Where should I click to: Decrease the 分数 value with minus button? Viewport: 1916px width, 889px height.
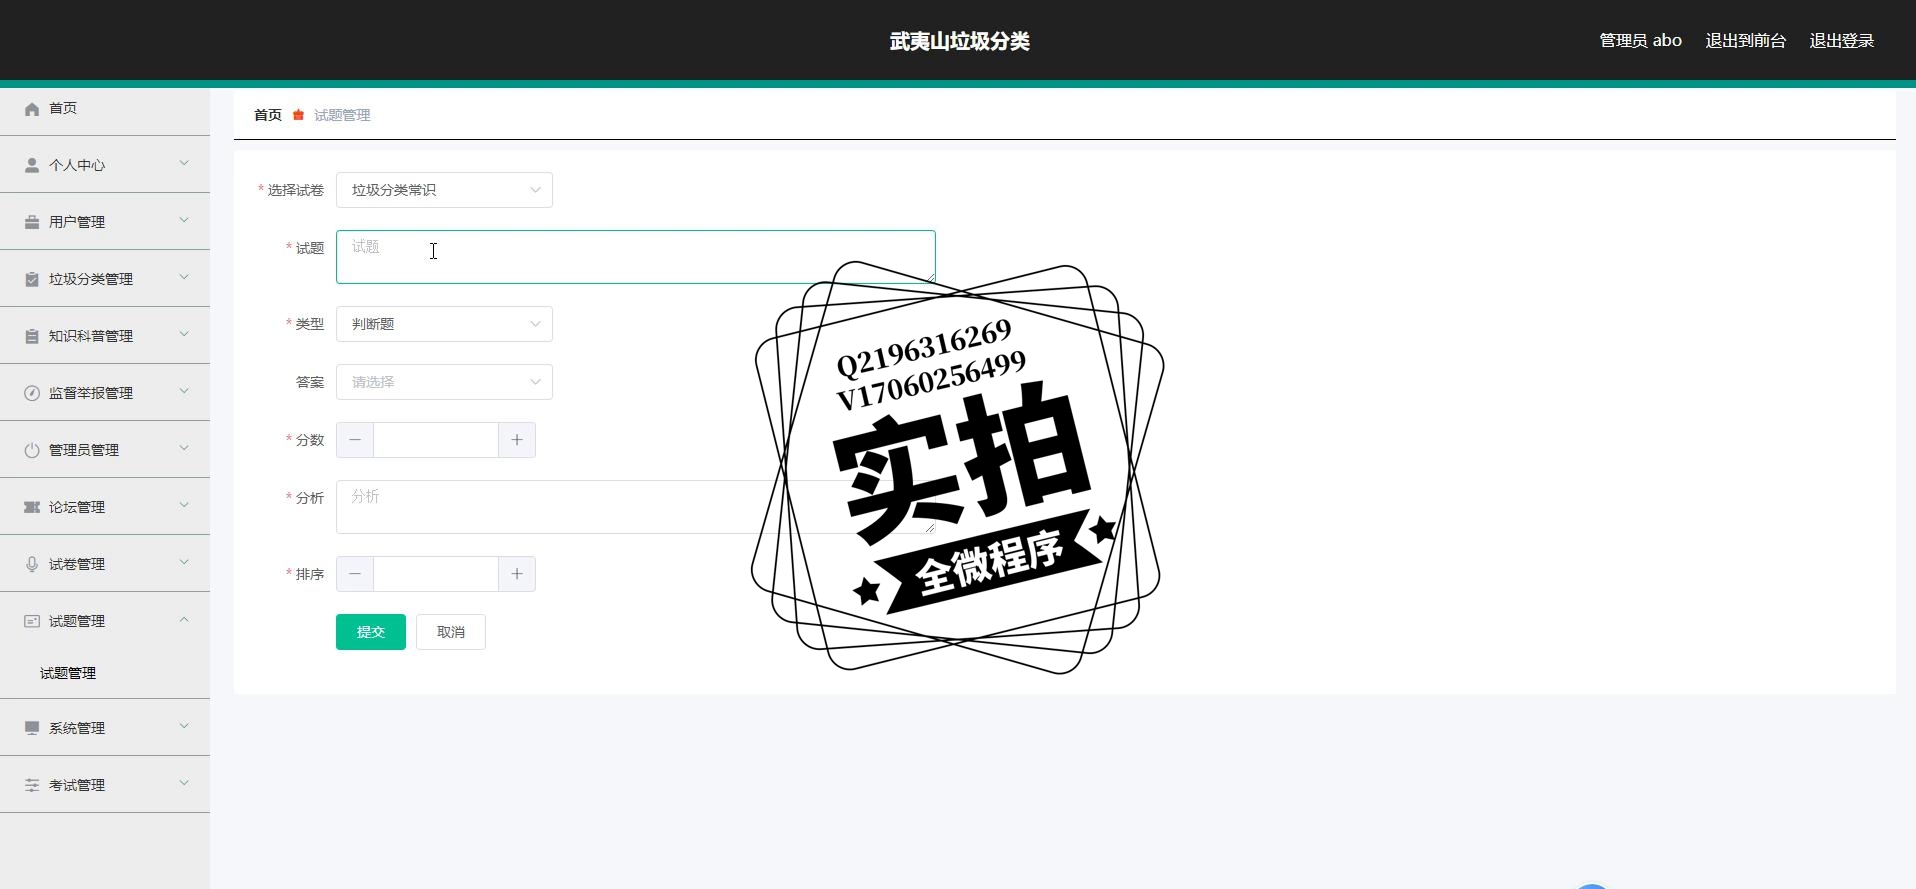pyautogui.click(x=355, y=440)
